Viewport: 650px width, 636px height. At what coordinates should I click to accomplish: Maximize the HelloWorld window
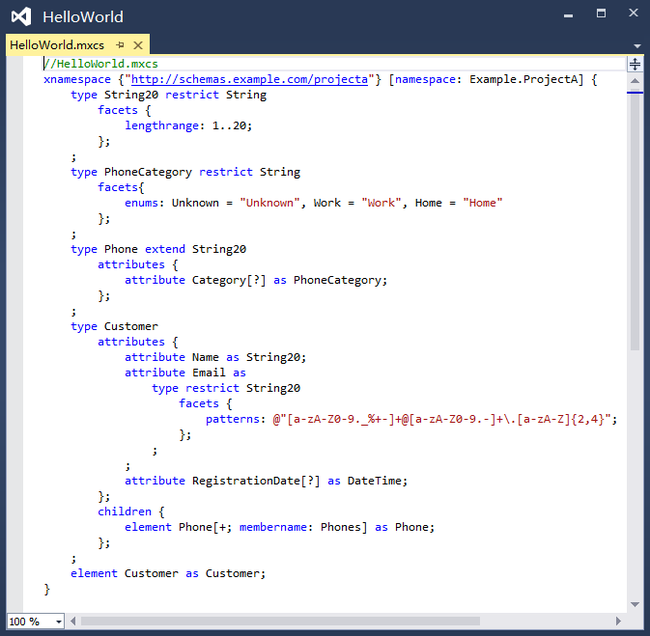[601, 13]
